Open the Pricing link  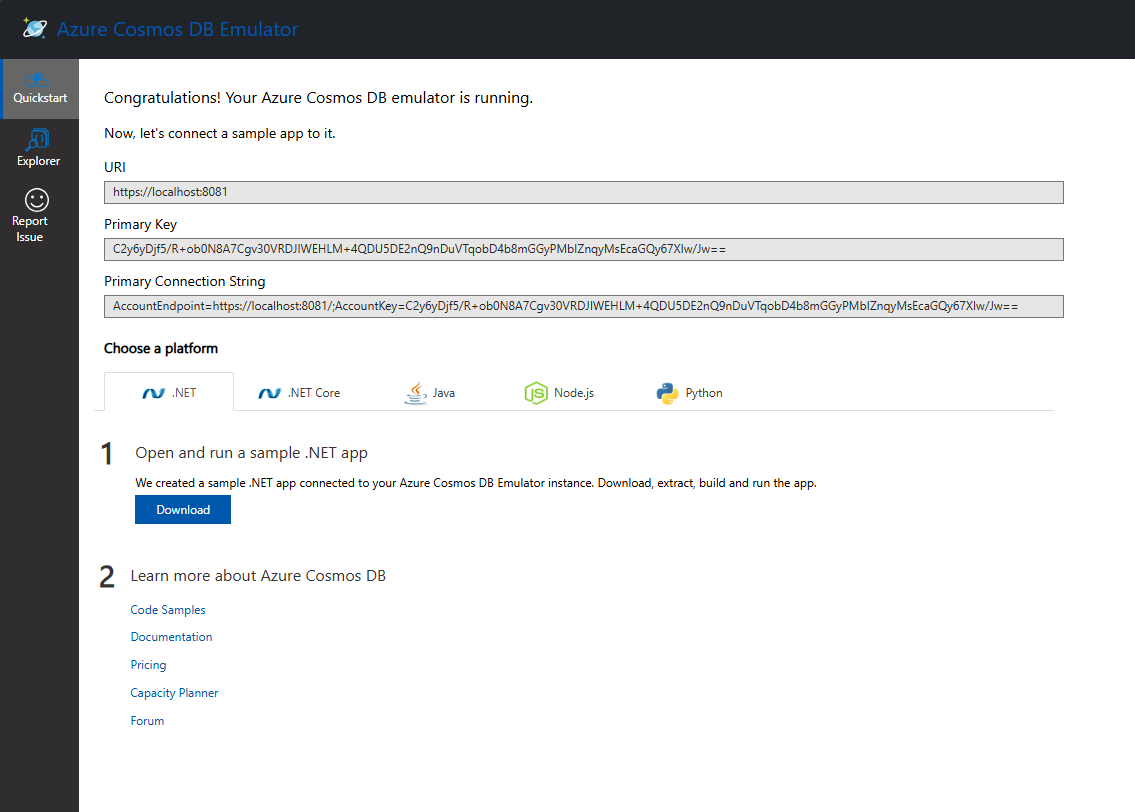tap(148, 664)
